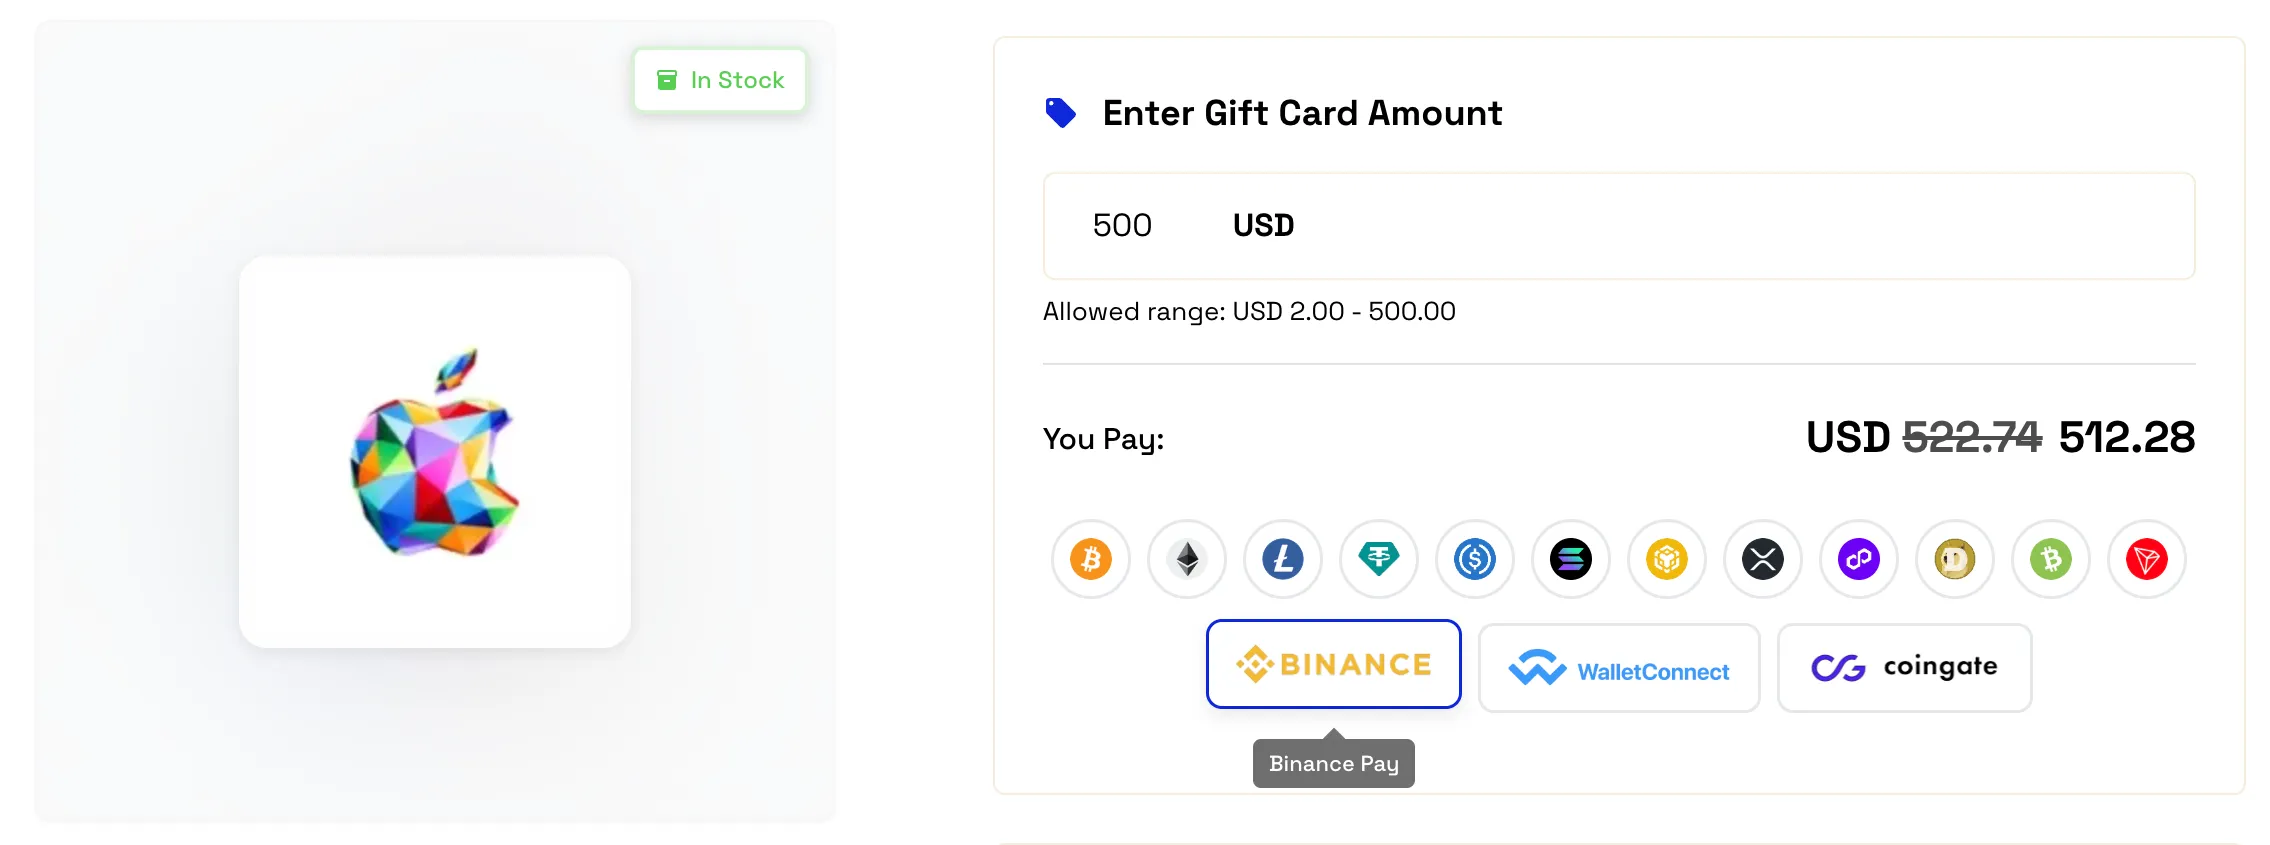Select the Binance Pay payment method
This screenshot has height=845, width=2270.
1333,663
